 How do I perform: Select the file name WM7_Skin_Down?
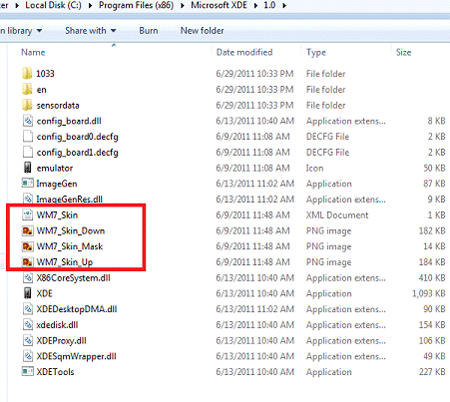click(x=71, y=231)
